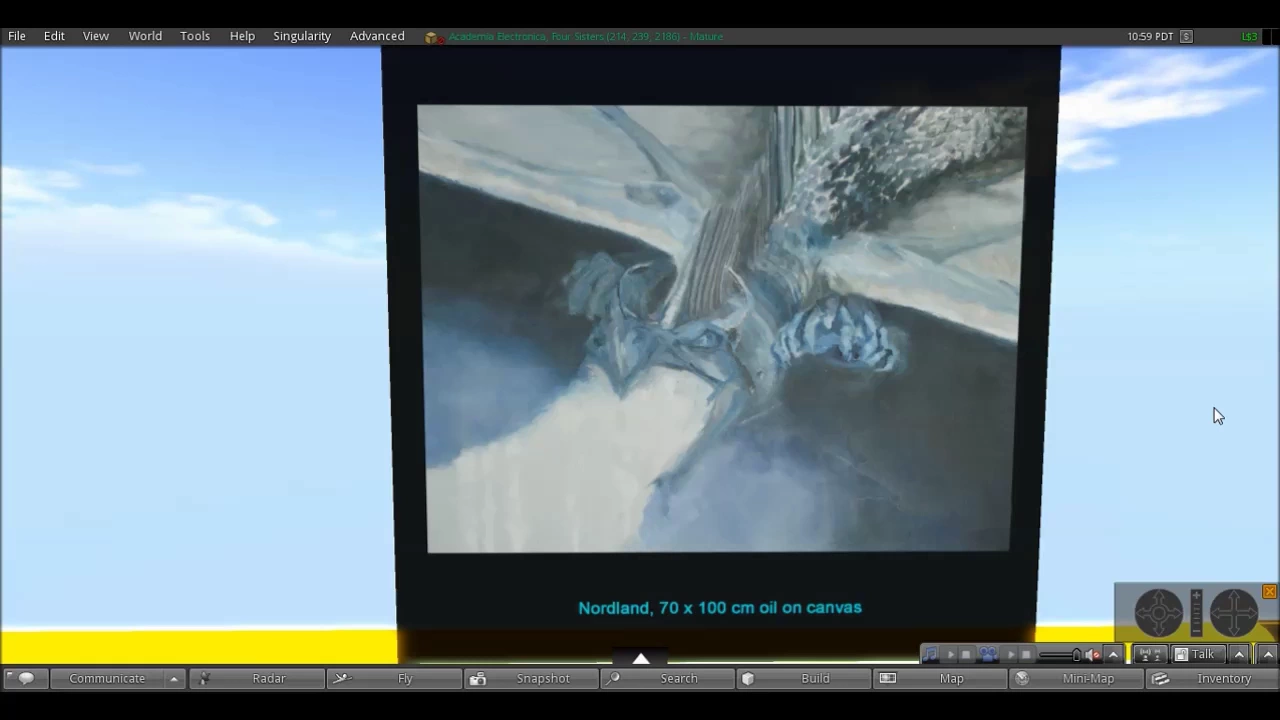Open the Search panel
This screenshot has width=1280, height=720.
[x=670, y=678]
